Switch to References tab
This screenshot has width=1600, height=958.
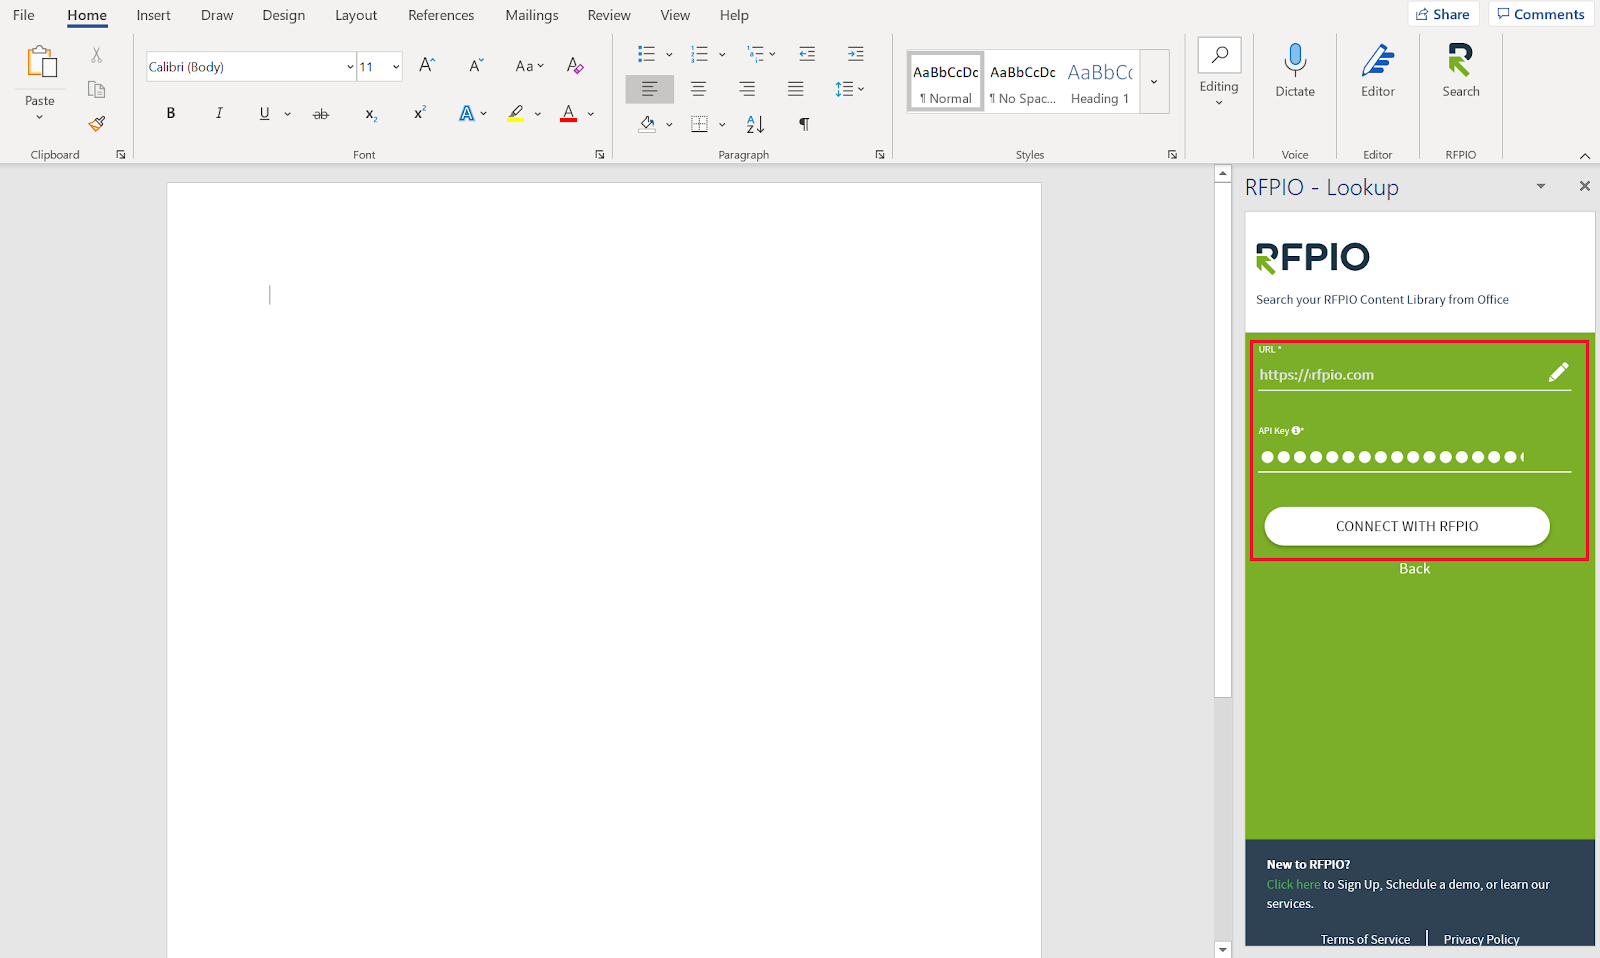[441, 15]
